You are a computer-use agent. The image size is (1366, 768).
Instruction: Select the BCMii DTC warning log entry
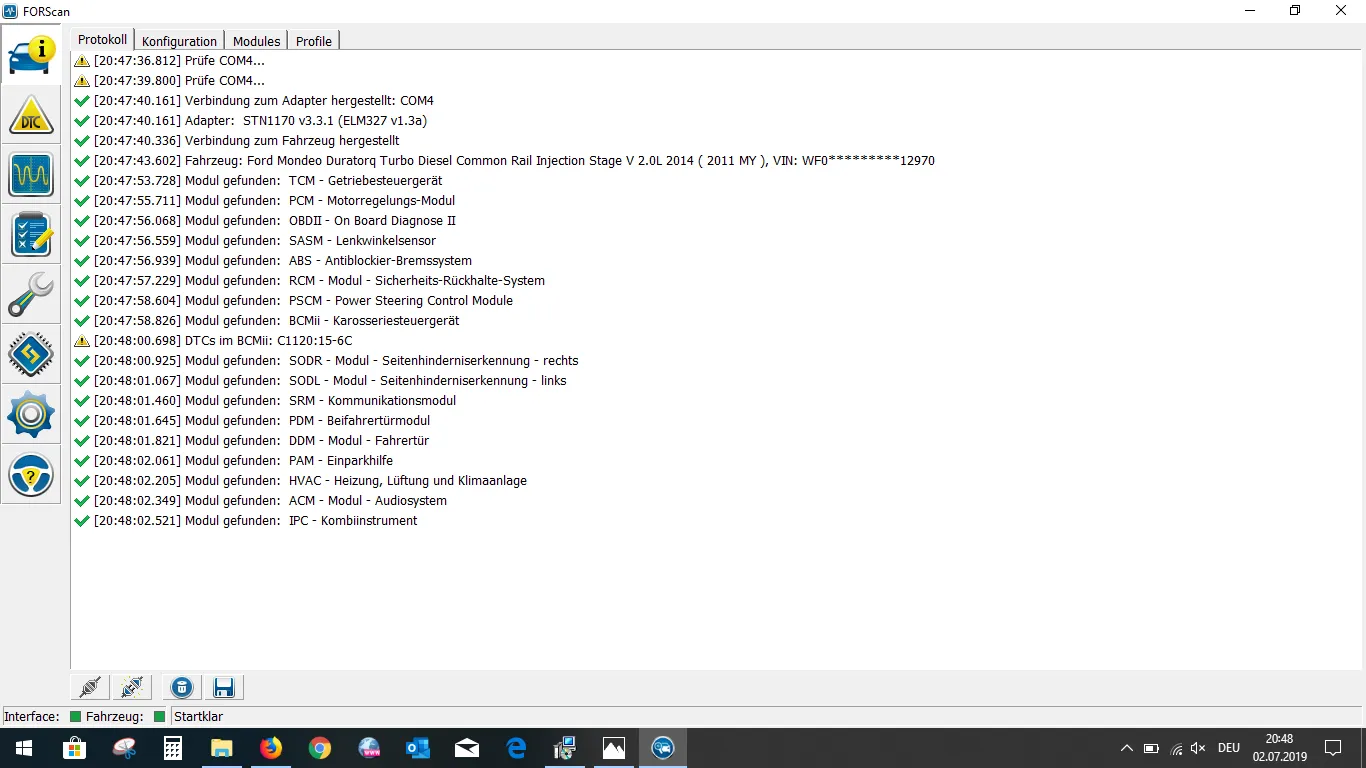222,341
